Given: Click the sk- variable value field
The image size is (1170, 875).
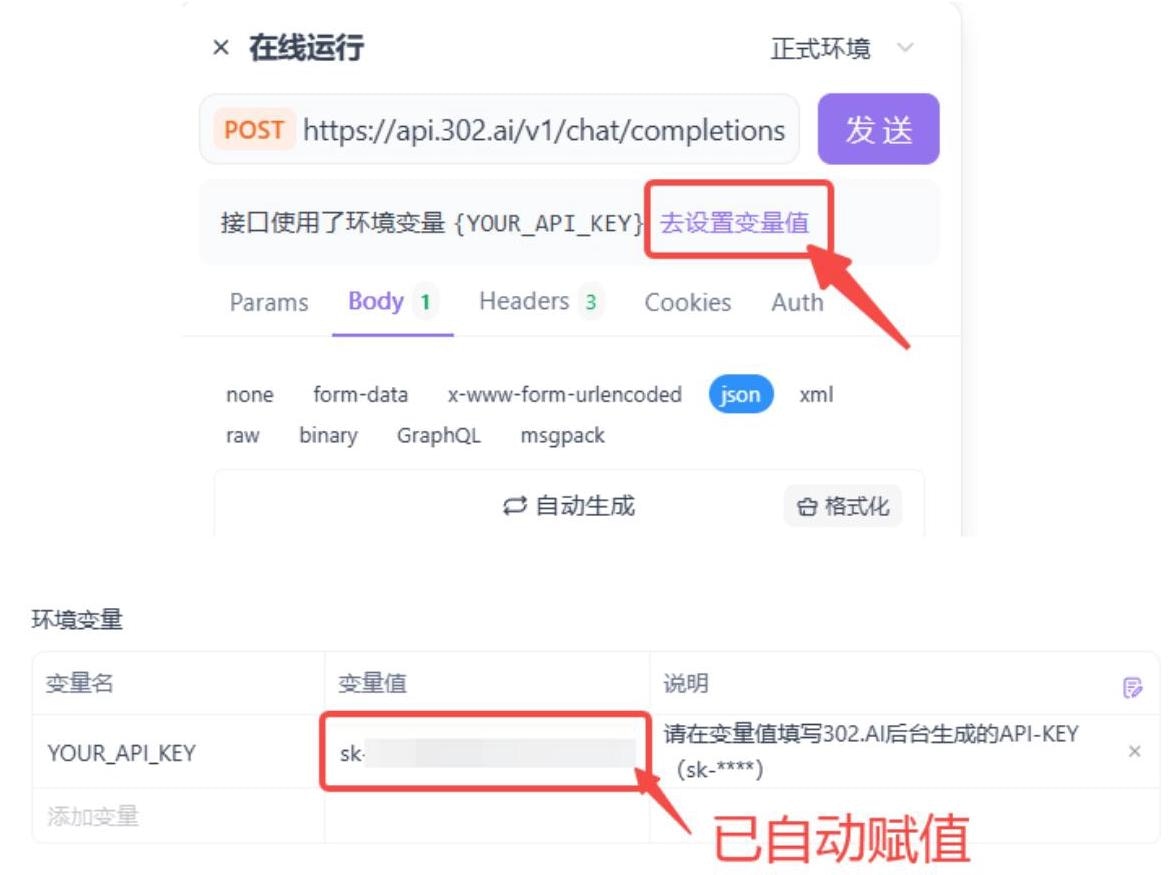Looking at the screenshot, I should point(486,752).
